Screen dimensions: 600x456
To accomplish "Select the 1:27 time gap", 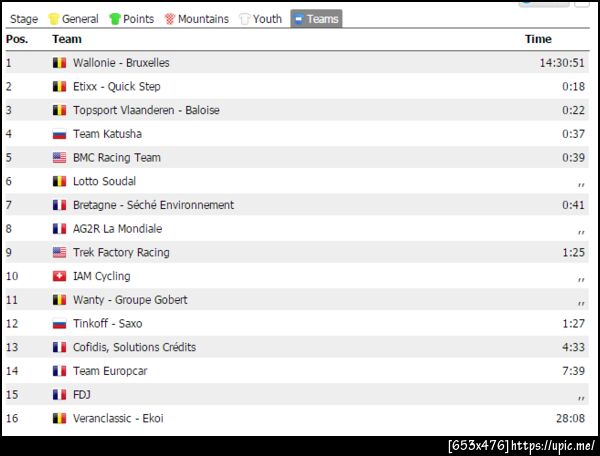I will click(573, 324).
